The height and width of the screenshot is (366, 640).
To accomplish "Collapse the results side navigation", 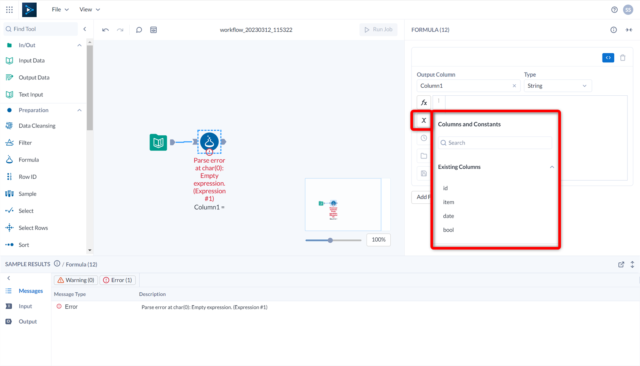I will point(9,278).
